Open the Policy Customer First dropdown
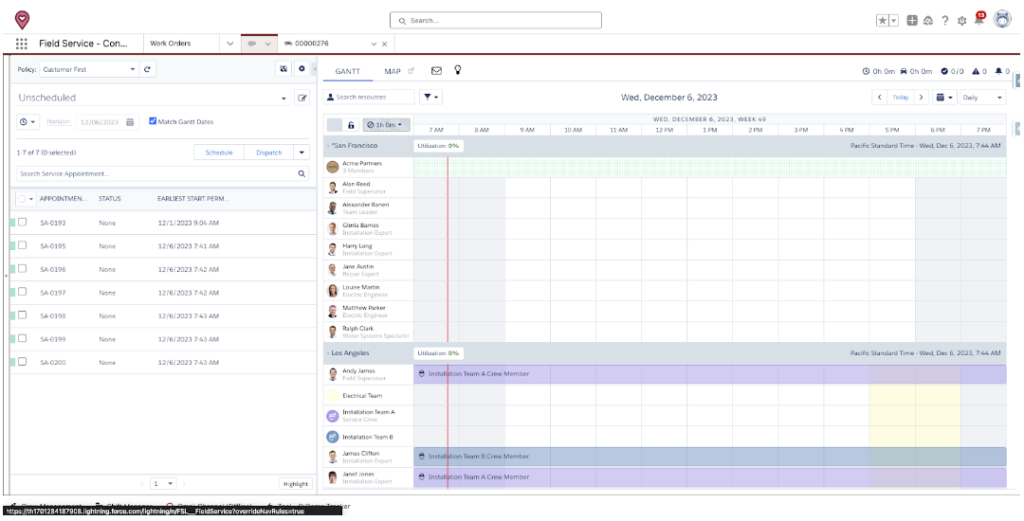Screen dimensions: 1024x521 coord(89,69)
